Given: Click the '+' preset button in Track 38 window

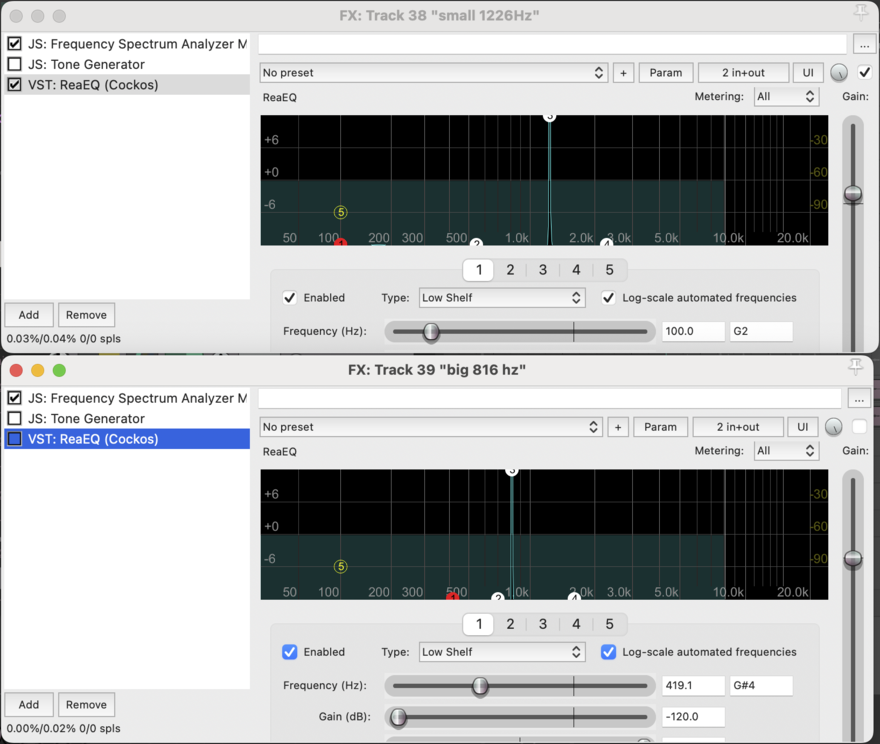Looking at the screenshot, I should [x=623, y=73].
